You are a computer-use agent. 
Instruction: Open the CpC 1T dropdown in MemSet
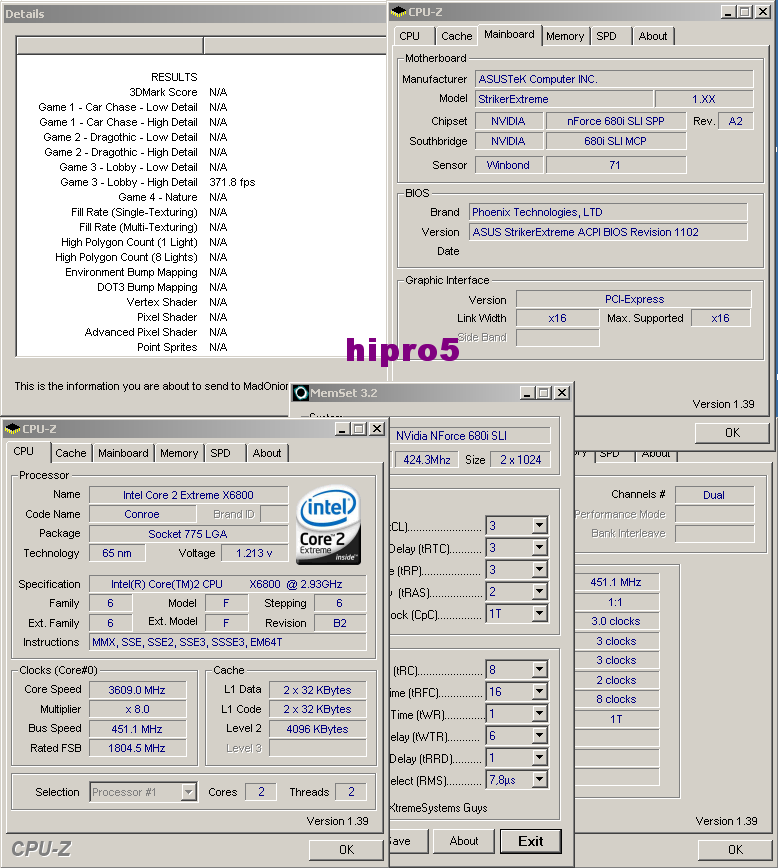tap(539, 613)
